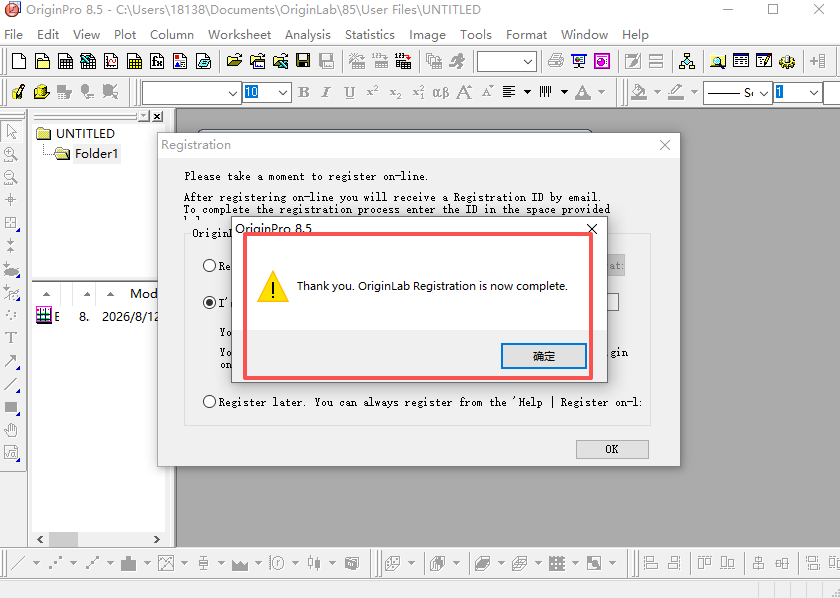This screenshot has width=840, height=598.
Task: Select the Zoom Out tool
Action: click(11, 177)
